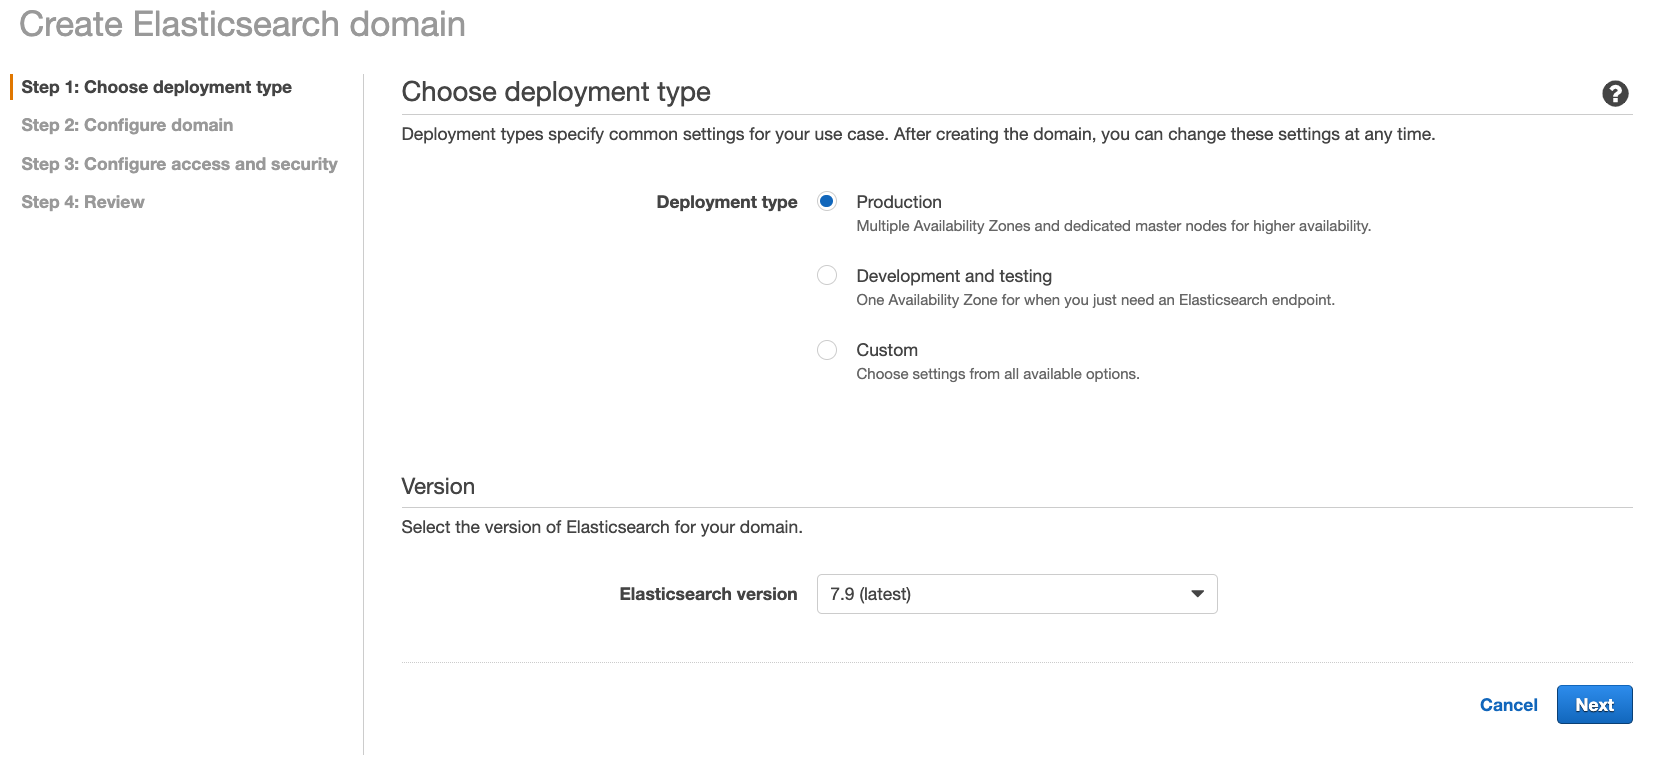Select the Development and testing radio button
Screen dimensions: 1659x765
[827, 275]
